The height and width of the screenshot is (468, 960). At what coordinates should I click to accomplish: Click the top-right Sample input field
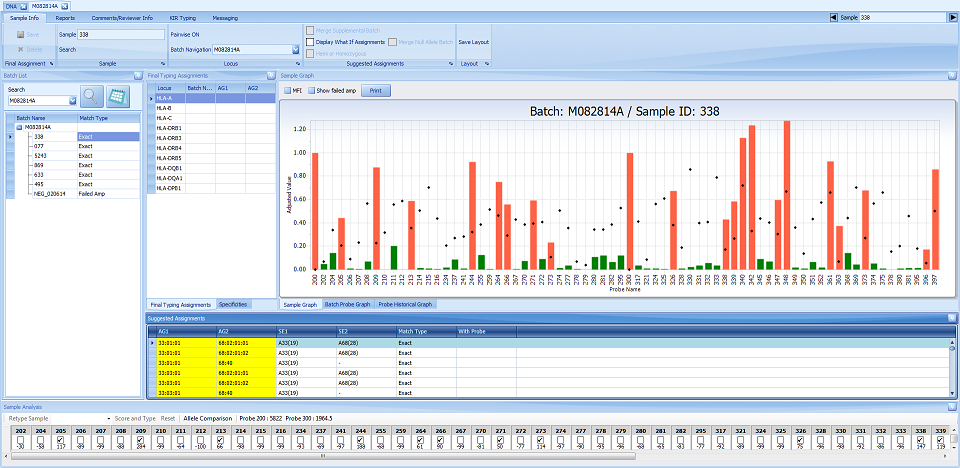tap(902, 18)
